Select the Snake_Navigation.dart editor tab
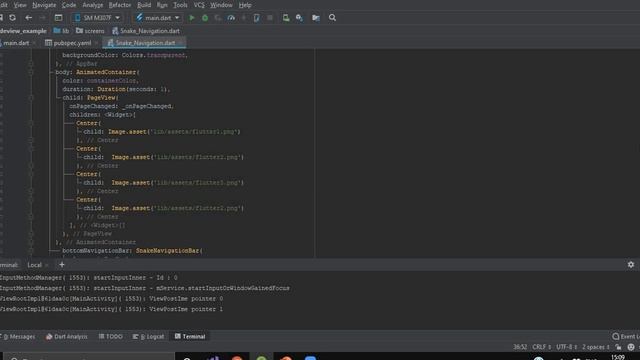This screenshot has height=360, width=640. (x=144, y=43)
